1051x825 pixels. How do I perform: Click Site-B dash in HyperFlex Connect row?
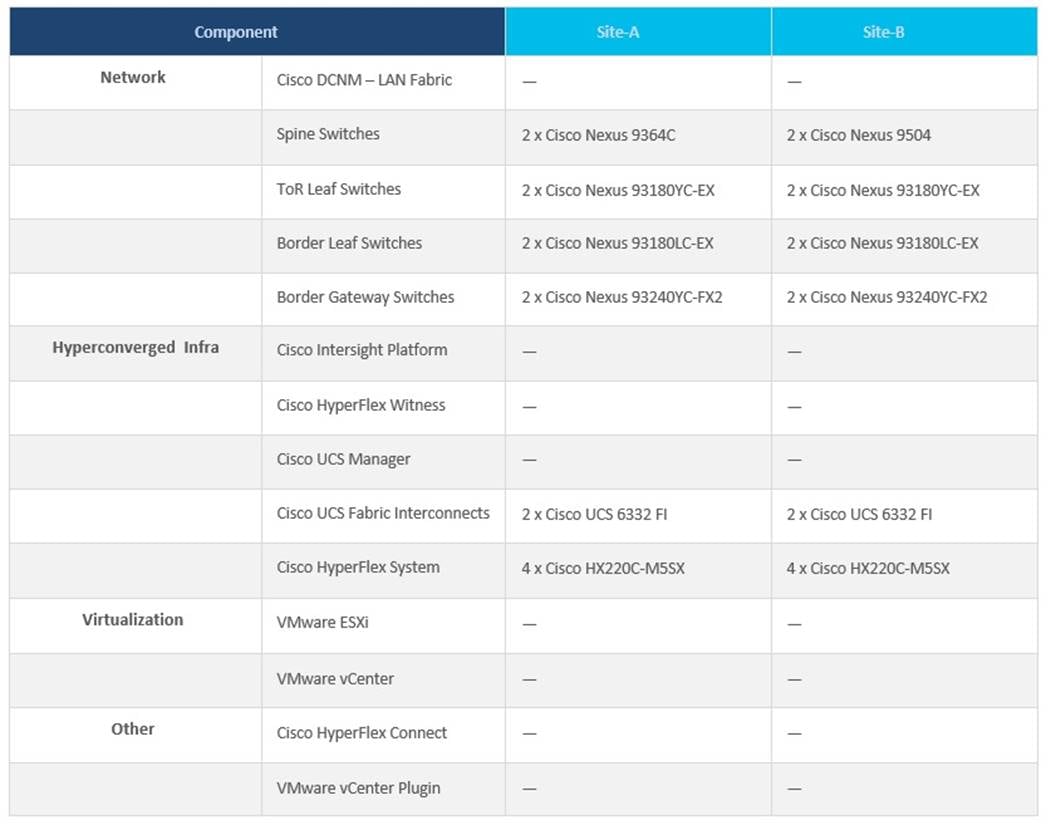(x=794, y=734)
